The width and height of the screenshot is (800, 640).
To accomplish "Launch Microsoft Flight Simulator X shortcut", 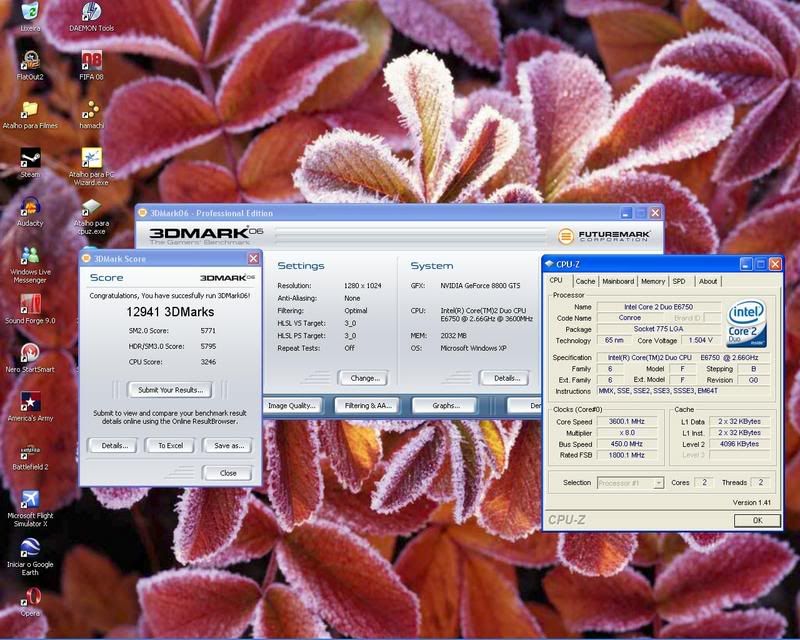I will [30, 508].
